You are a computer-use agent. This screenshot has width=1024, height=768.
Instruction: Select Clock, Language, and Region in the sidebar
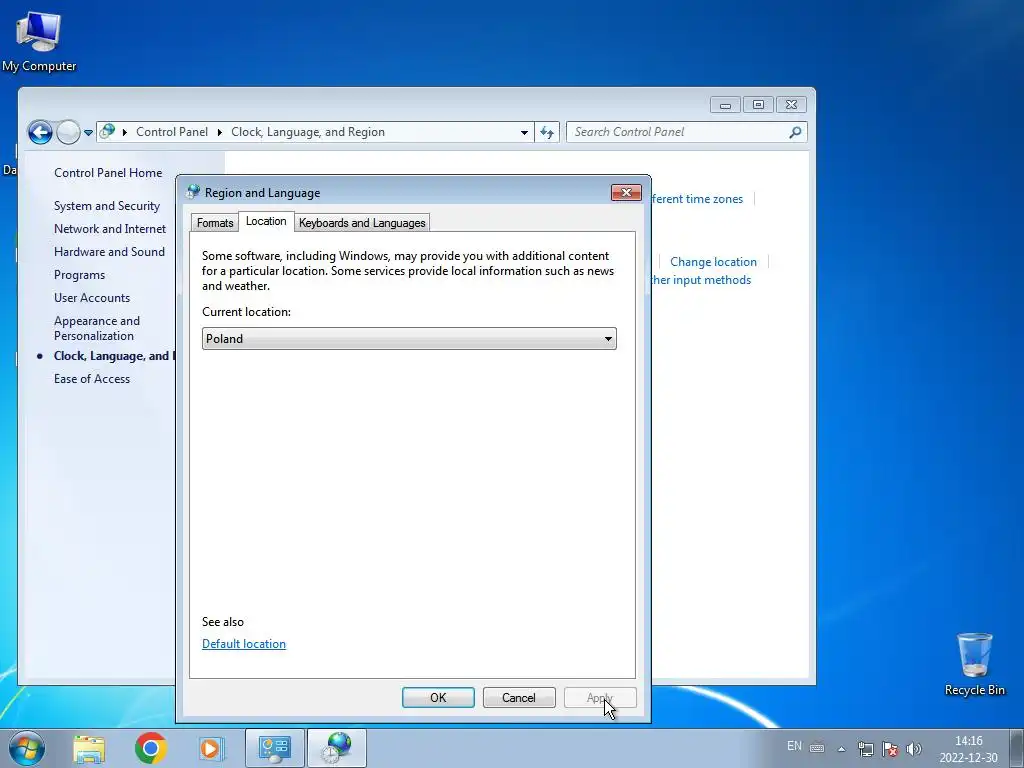click(x=114, y=356)
